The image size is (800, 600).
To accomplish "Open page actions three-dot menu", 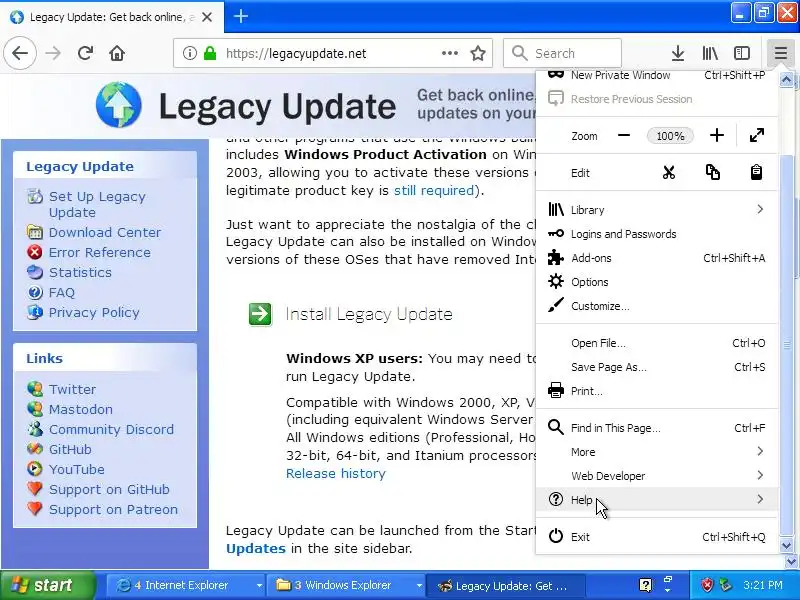I will point(449,53).
